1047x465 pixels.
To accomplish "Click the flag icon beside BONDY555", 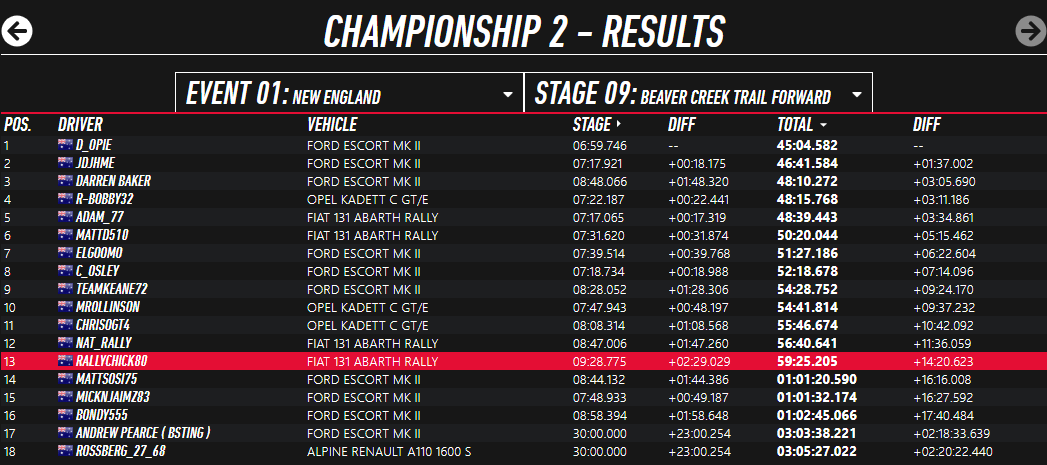I will pyautogui.click(x=66, y=415).
